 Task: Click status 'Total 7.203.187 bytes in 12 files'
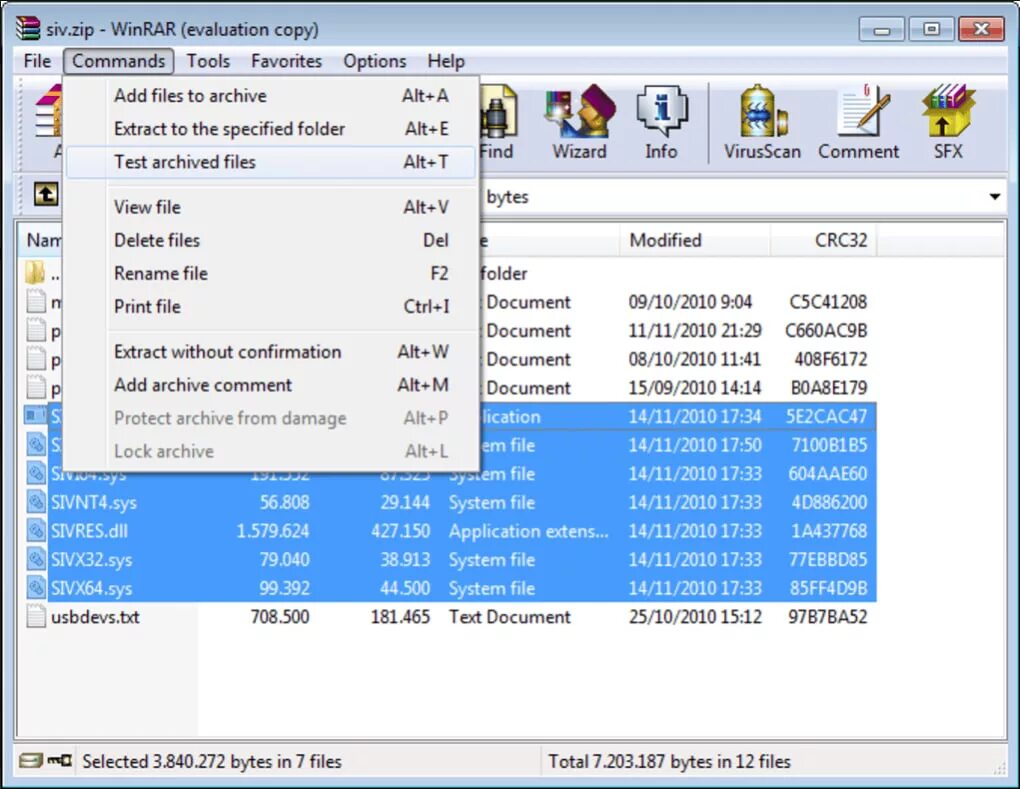669,761
